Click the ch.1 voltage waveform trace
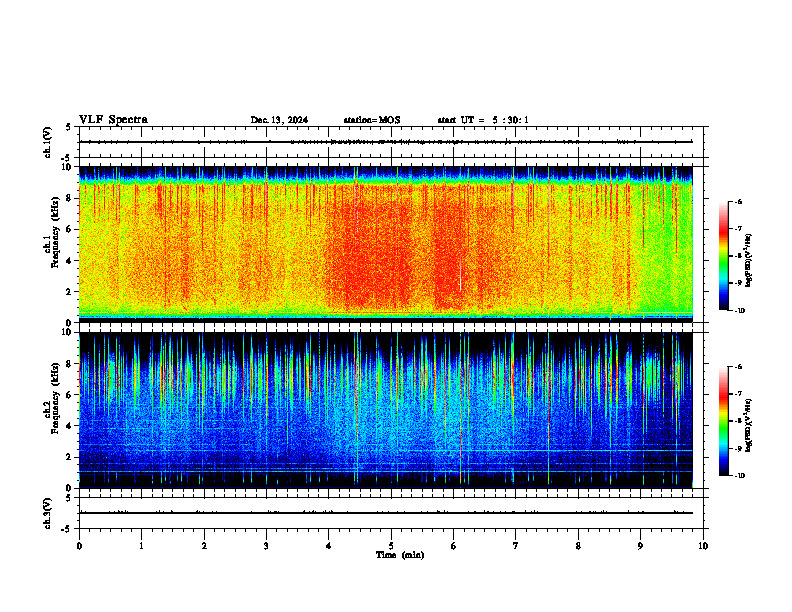 pyautogui.click(x=386, y=142)
